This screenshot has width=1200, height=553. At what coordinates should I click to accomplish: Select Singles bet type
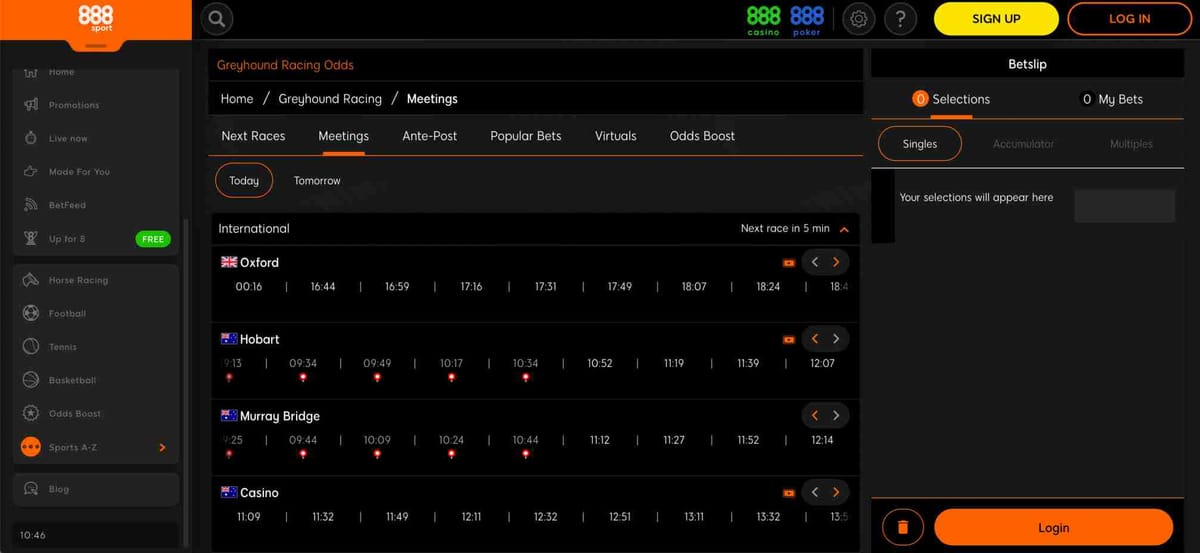click(x=920, y=144)
